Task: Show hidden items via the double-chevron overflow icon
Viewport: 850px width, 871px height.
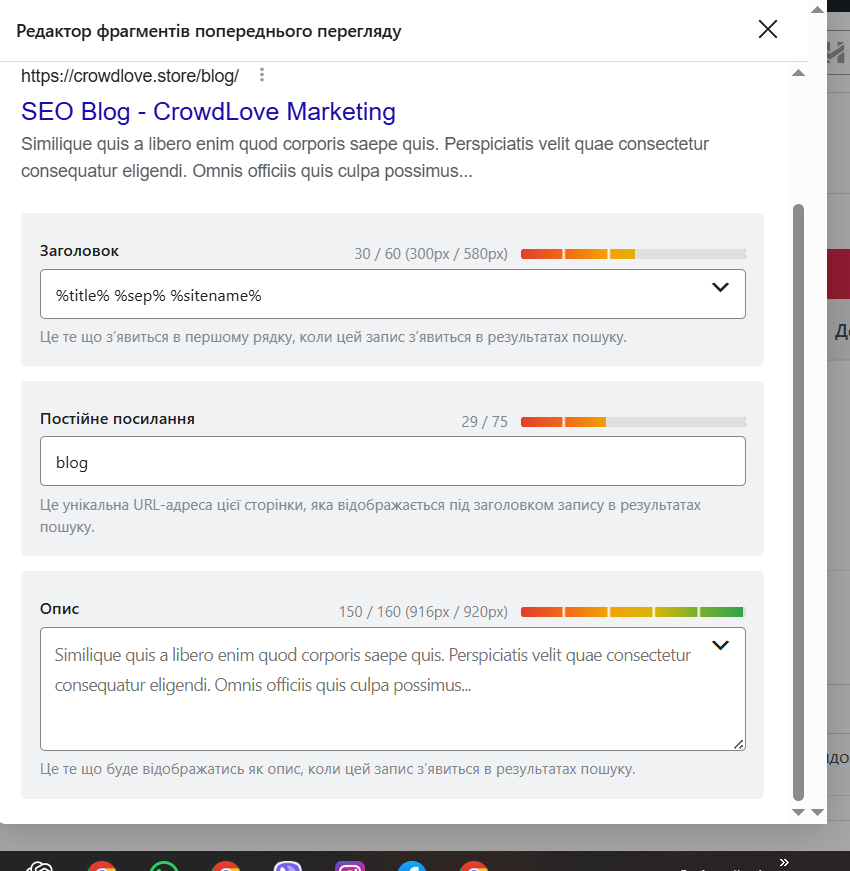Action: (x=784, y=862)
